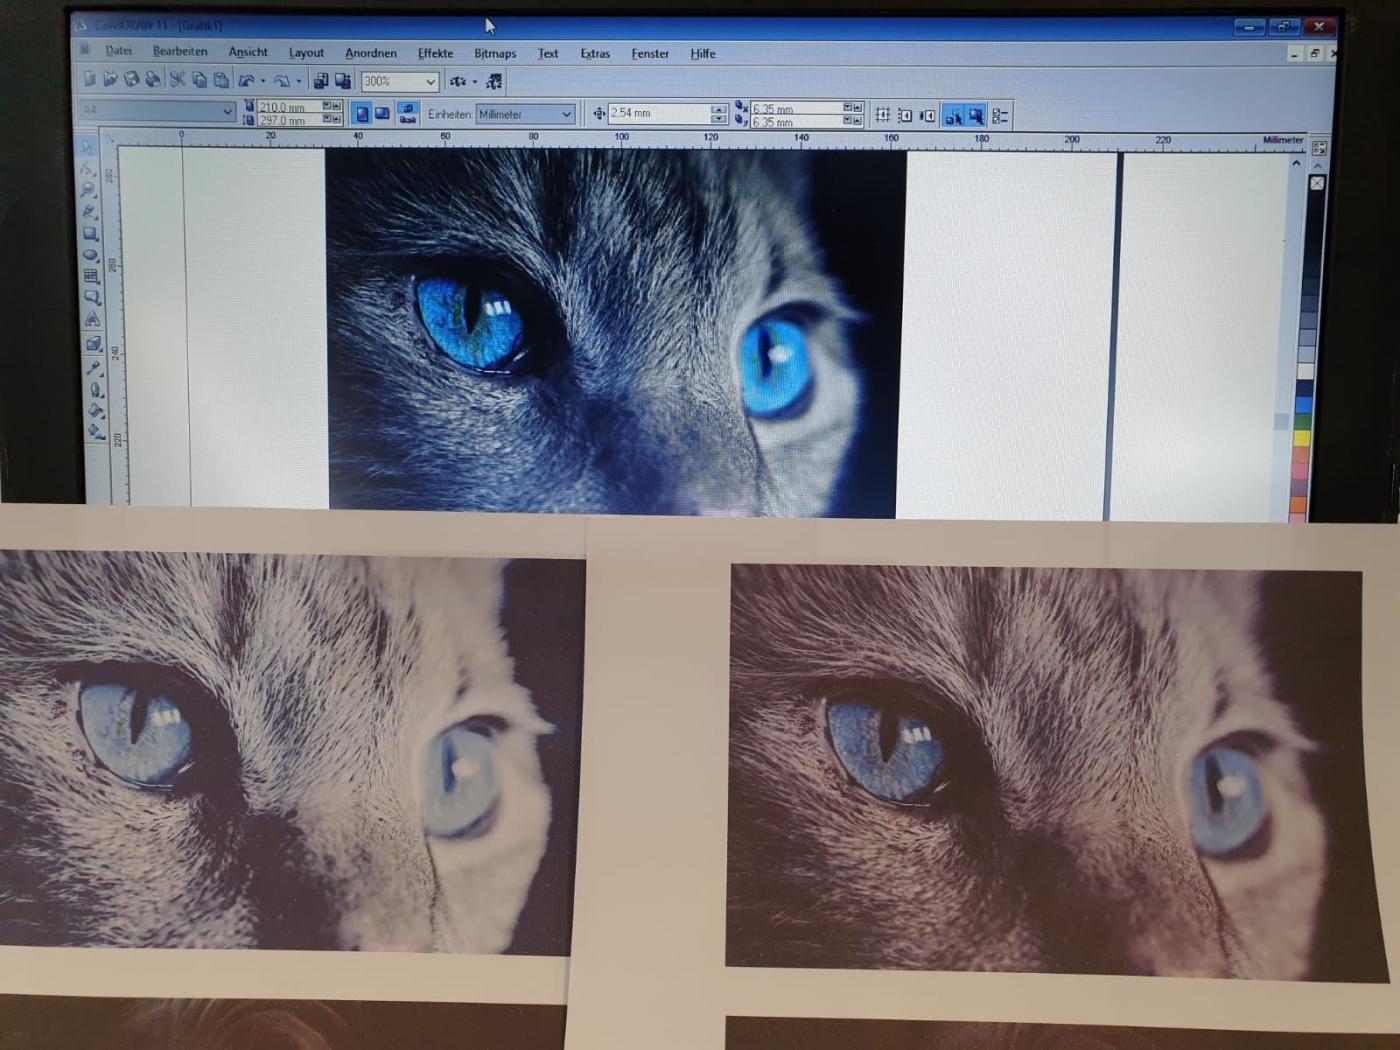Pick the yellow swatch in color palette
This screenshot has width=1400, height=1050.
click(x=1302, y=437)
